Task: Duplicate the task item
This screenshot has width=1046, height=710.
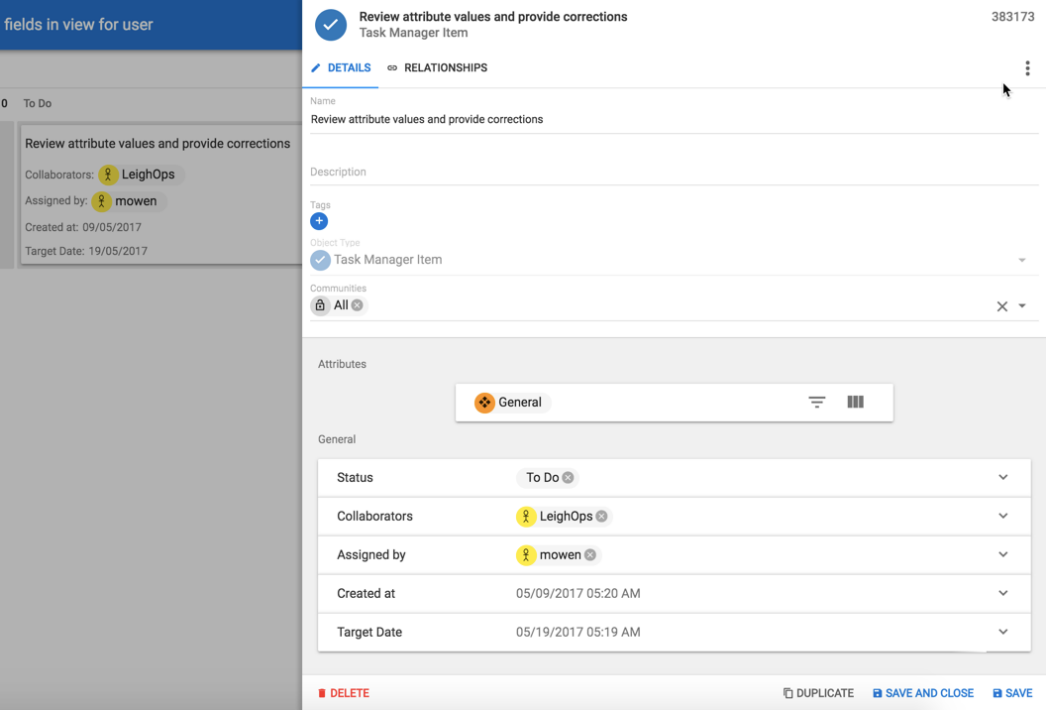Action: (x=818, y=693)
